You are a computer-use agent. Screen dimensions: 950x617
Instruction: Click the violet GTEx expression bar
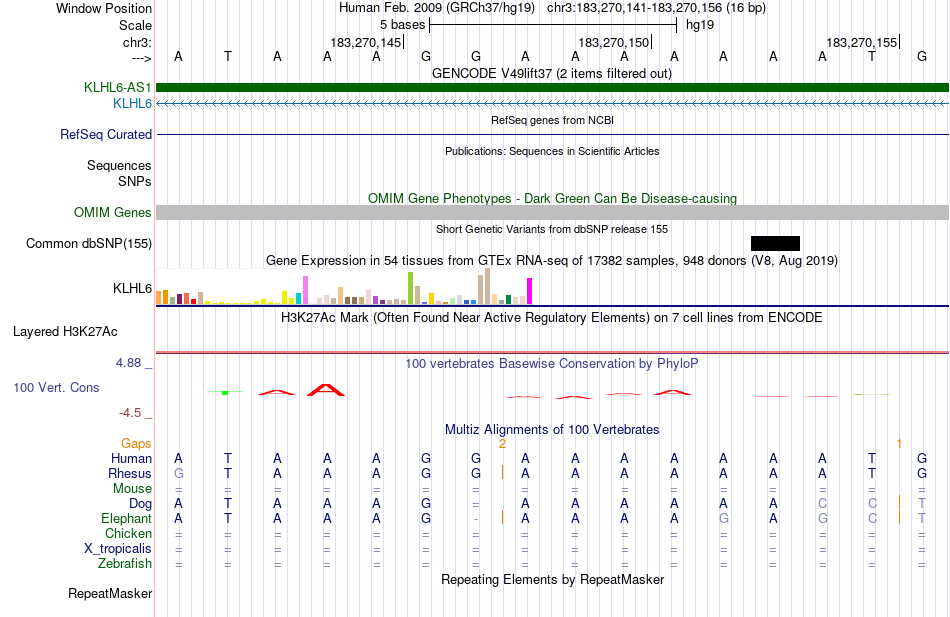point(305,290)
